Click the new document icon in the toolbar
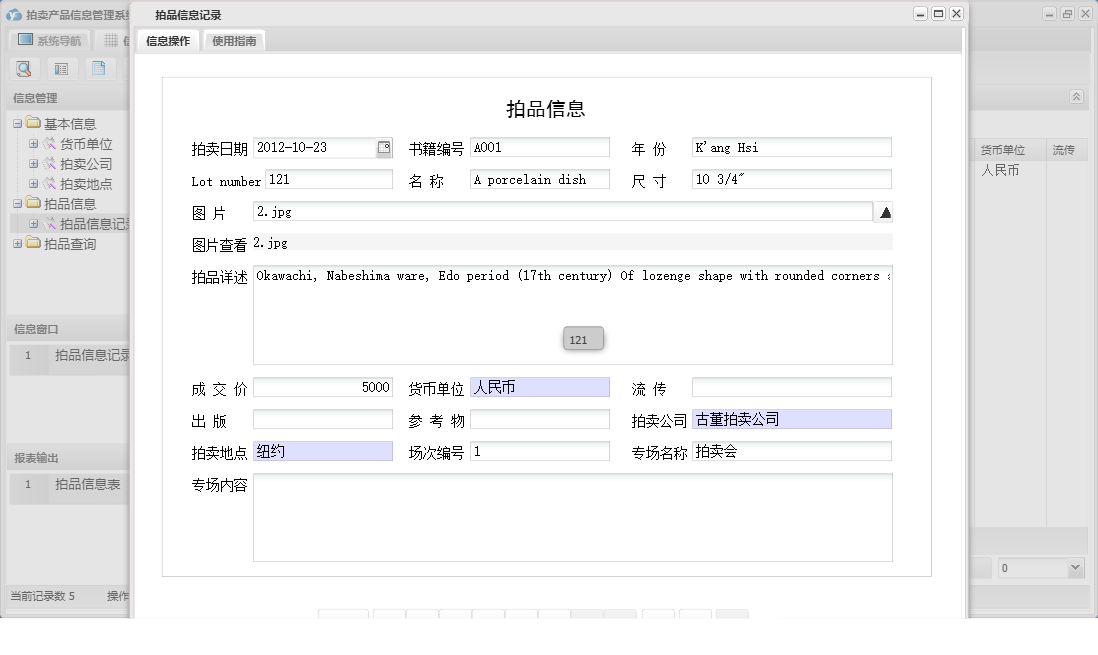The height and width of the screenshot is (655, 1098). (x=97, y=68)
